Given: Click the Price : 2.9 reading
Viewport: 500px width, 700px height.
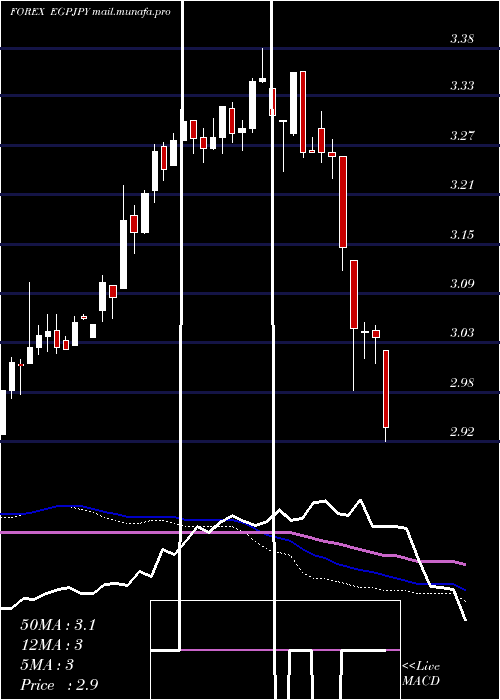Looking at the screenshot, I should pyautogui.click(x=59, y=685).
